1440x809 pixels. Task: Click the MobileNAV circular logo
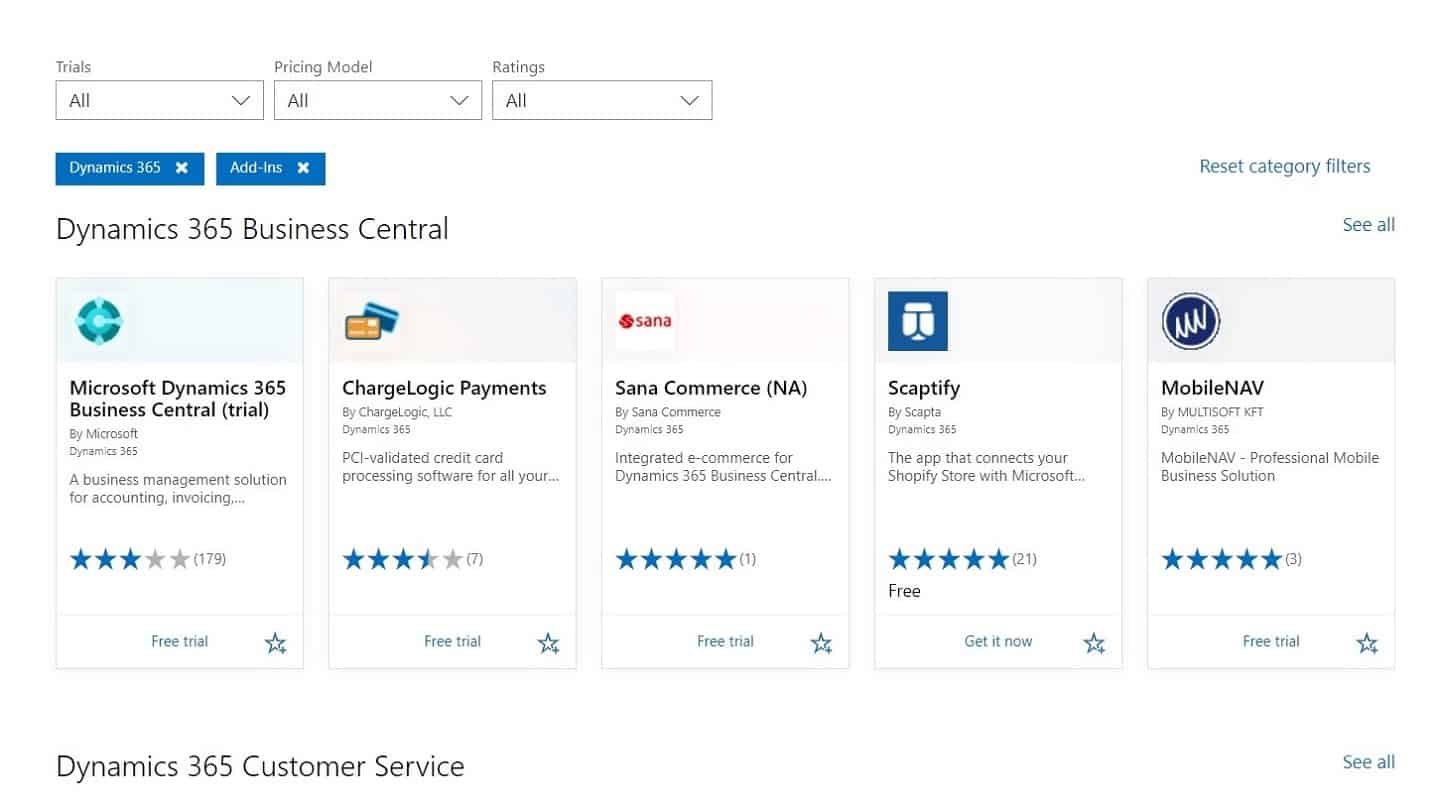coord(1191,321)
